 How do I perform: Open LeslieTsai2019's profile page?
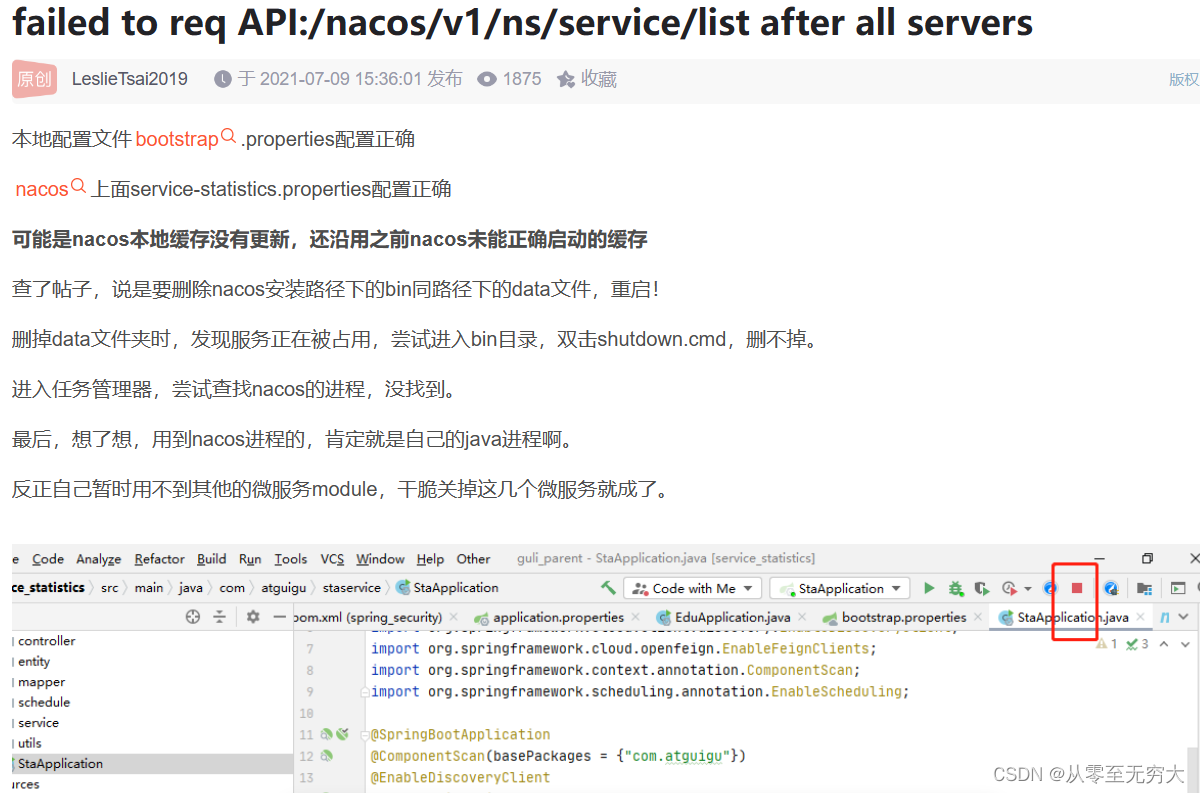[130, 78]
